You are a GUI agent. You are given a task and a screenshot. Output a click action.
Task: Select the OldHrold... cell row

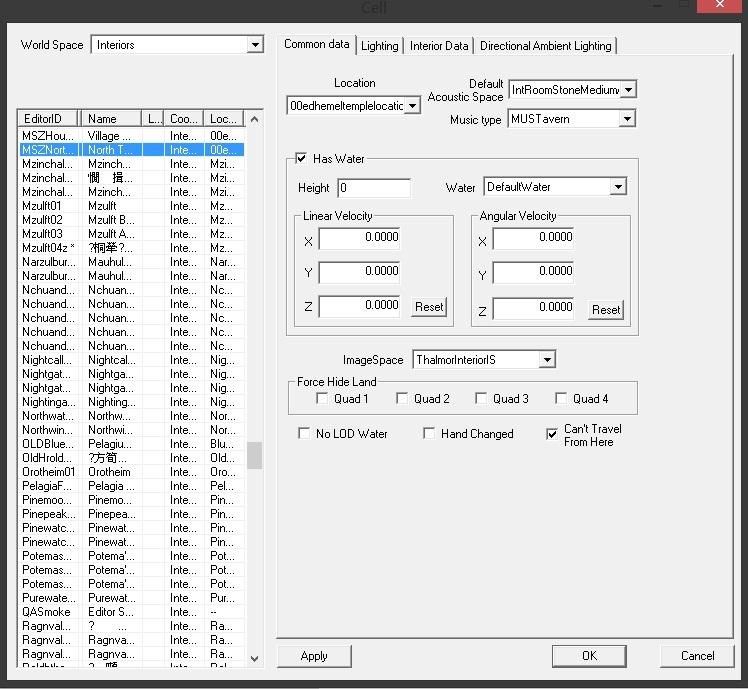(x=132, y=458)
